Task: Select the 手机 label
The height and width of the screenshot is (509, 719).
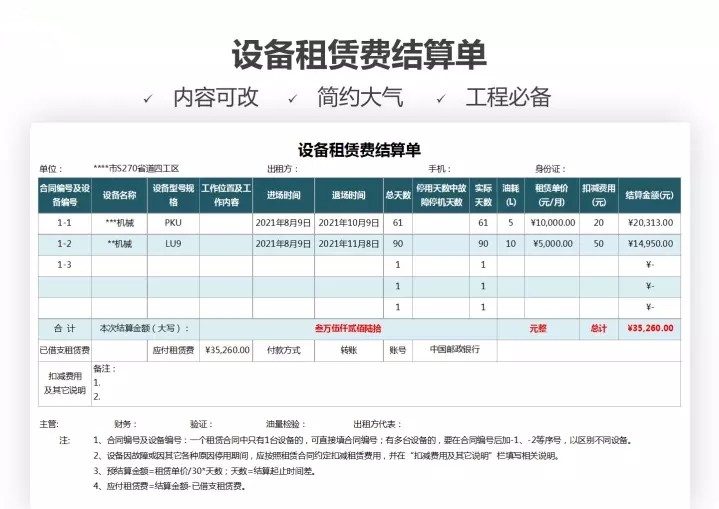Action: (439, 169)
